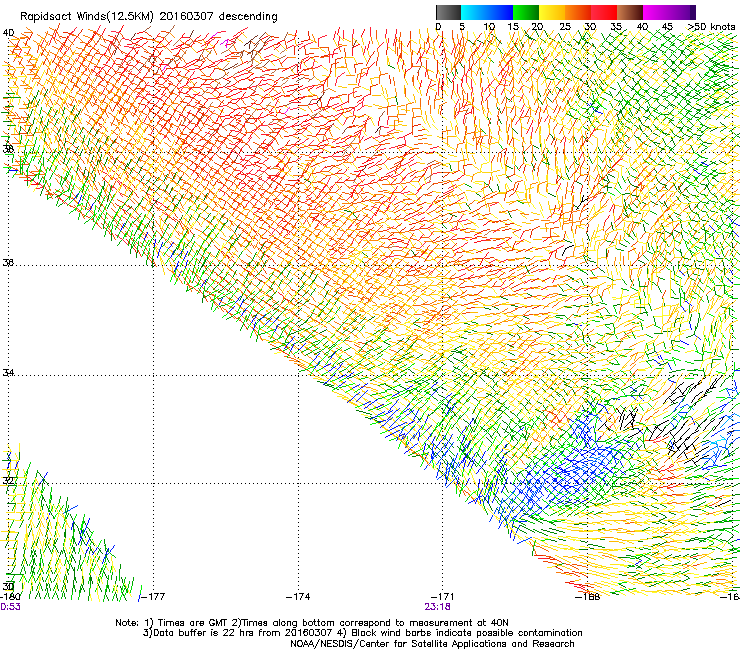Click the cyan-blue 5-15 knots color swatch
Screen dimensions: 740x650
(487, 12)
